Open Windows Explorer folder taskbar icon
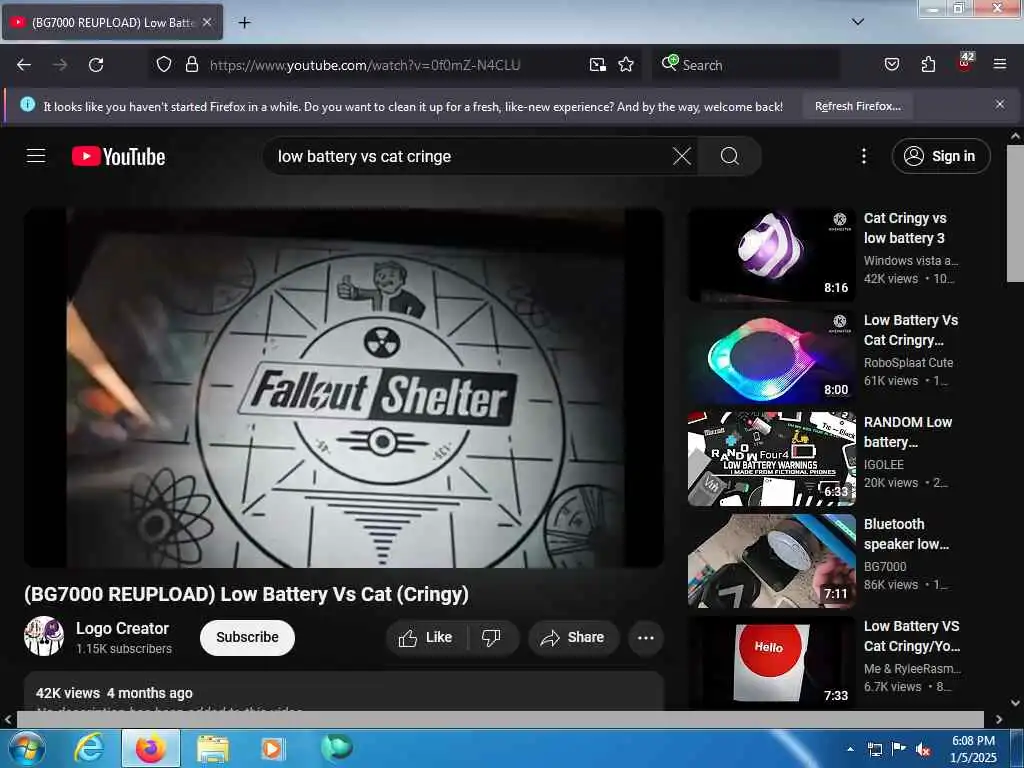Viewport: 1024px width, 768px height. [x=212, y=748]
